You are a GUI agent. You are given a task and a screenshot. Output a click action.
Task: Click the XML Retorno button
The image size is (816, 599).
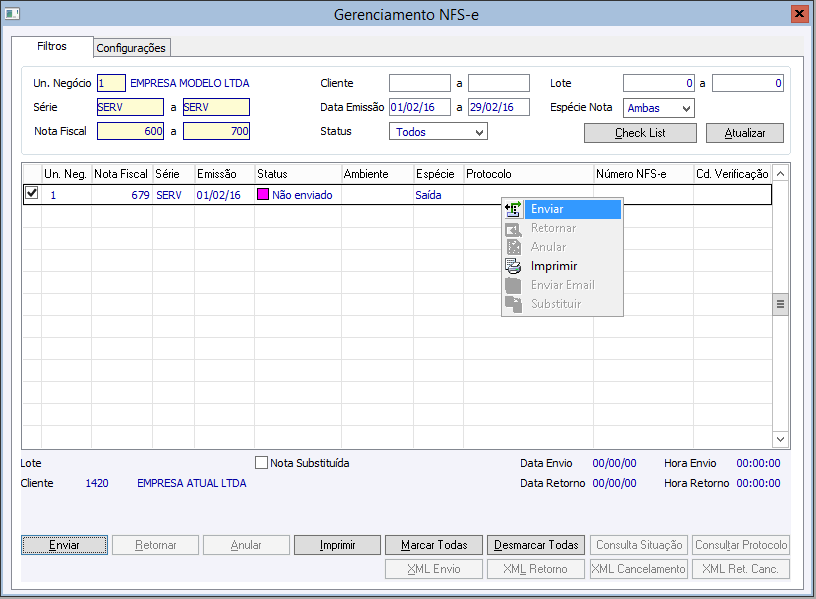[536, 569]
